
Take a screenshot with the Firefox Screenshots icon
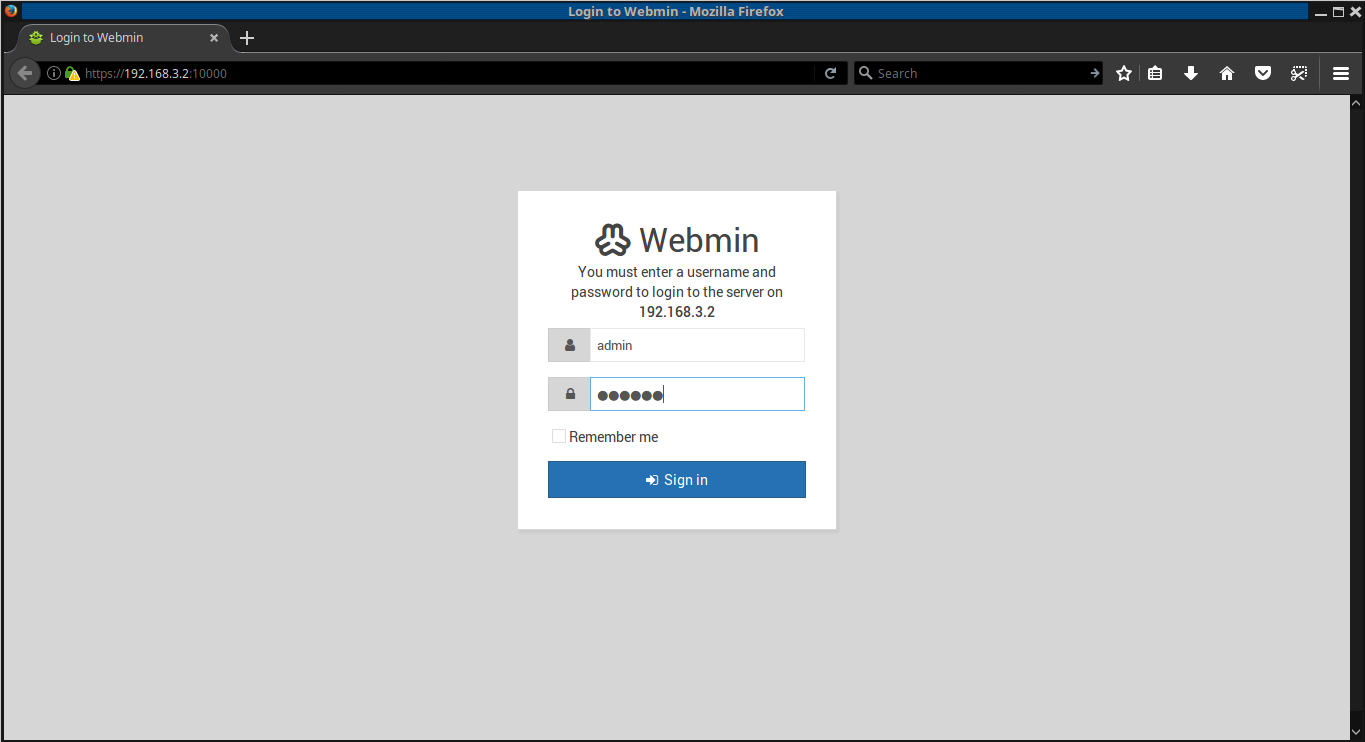click(1299, 72)
